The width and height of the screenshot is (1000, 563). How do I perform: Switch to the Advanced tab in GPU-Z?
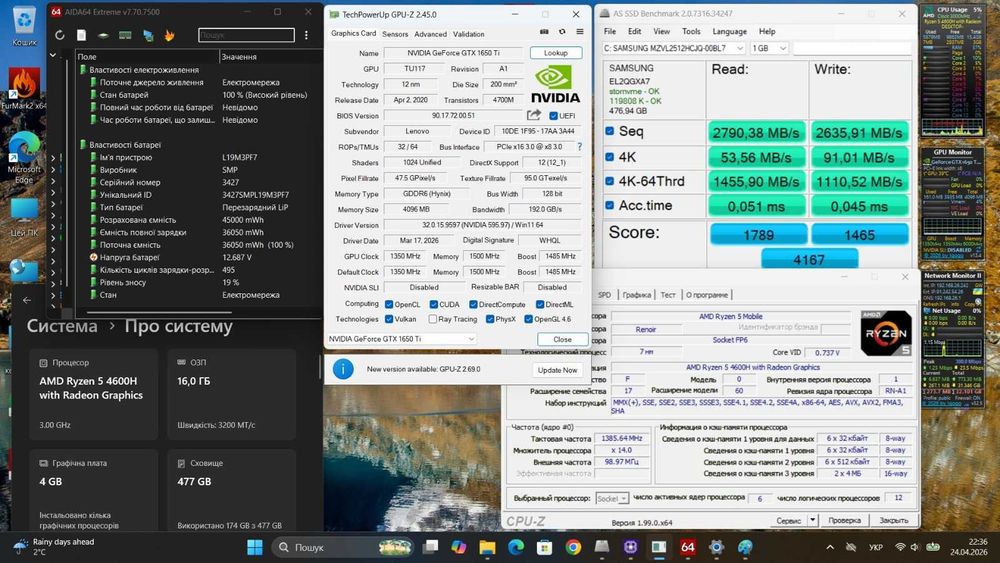click(430, 34)
